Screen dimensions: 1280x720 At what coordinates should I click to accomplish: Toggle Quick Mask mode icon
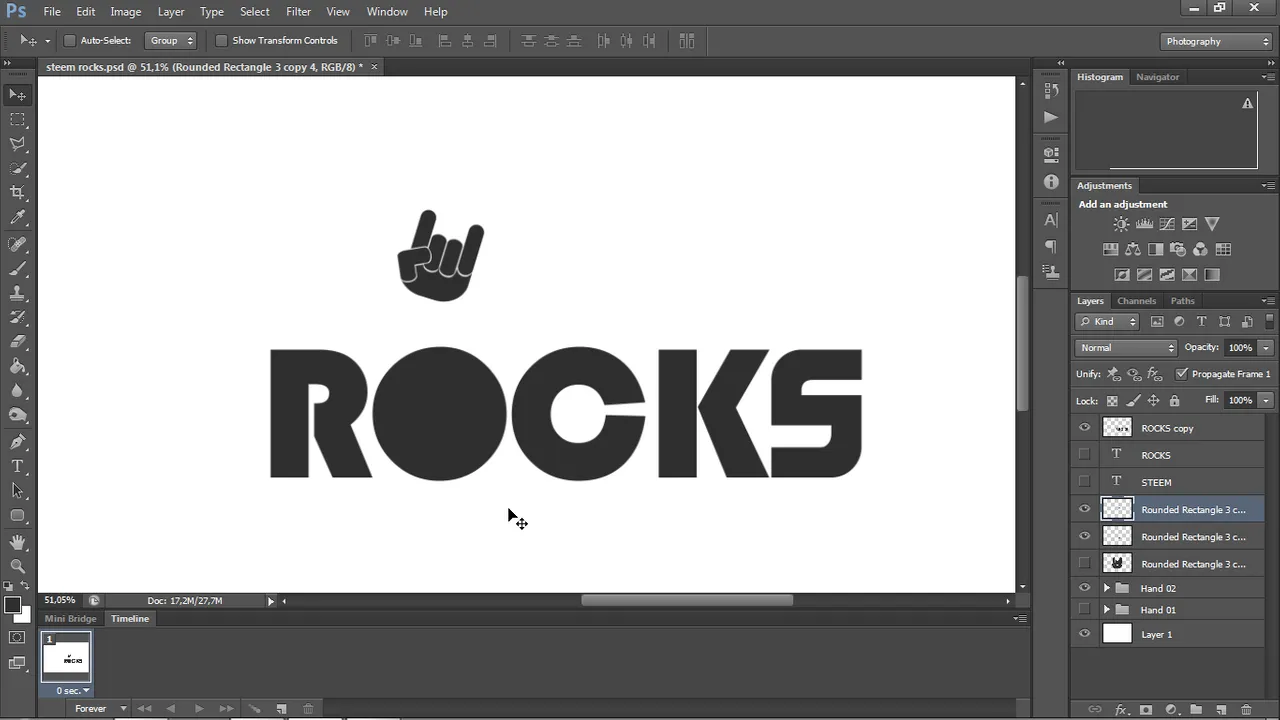coord(18,637)
